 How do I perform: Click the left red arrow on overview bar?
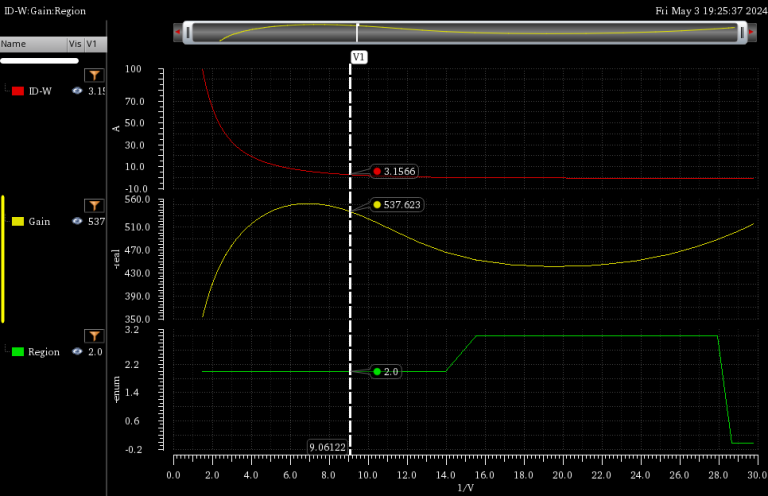[x=178, y=33]
